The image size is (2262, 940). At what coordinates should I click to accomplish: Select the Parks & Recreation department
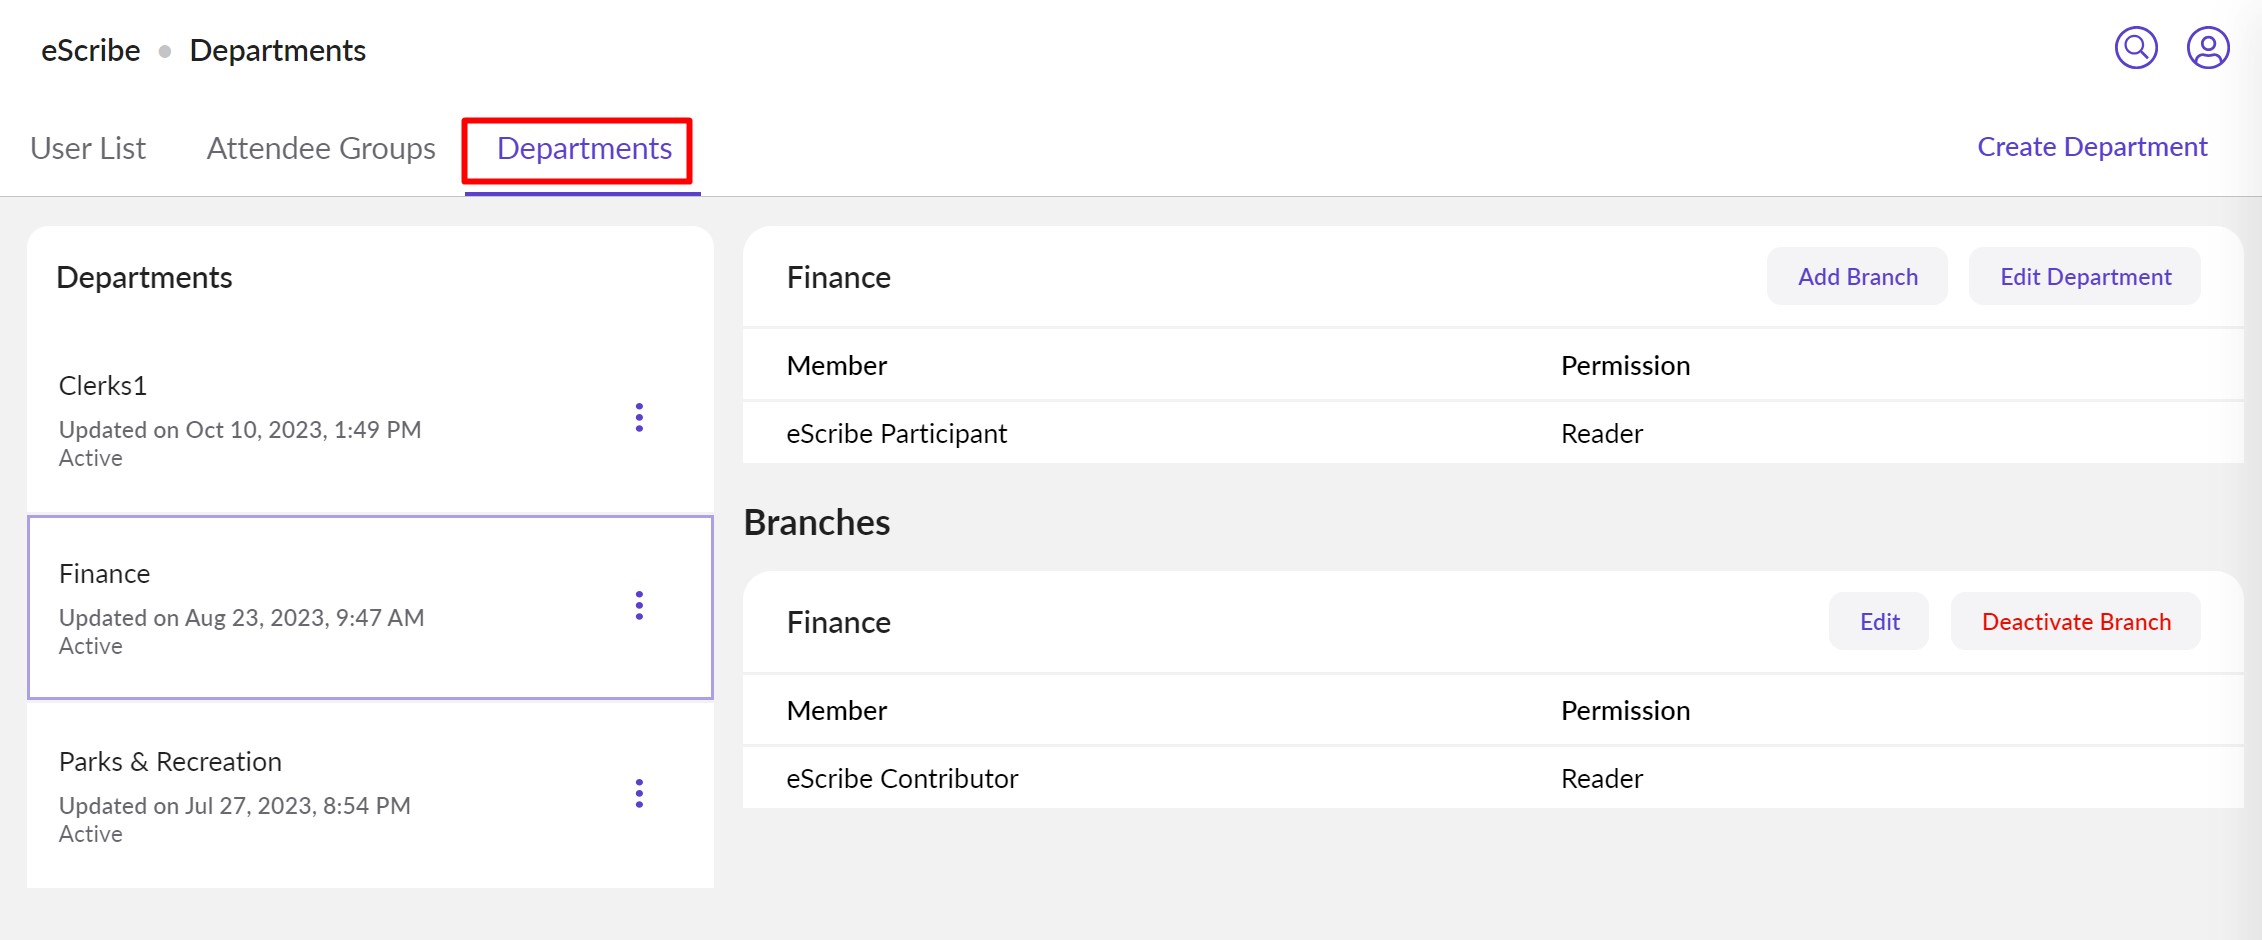[x=300, y=795]
